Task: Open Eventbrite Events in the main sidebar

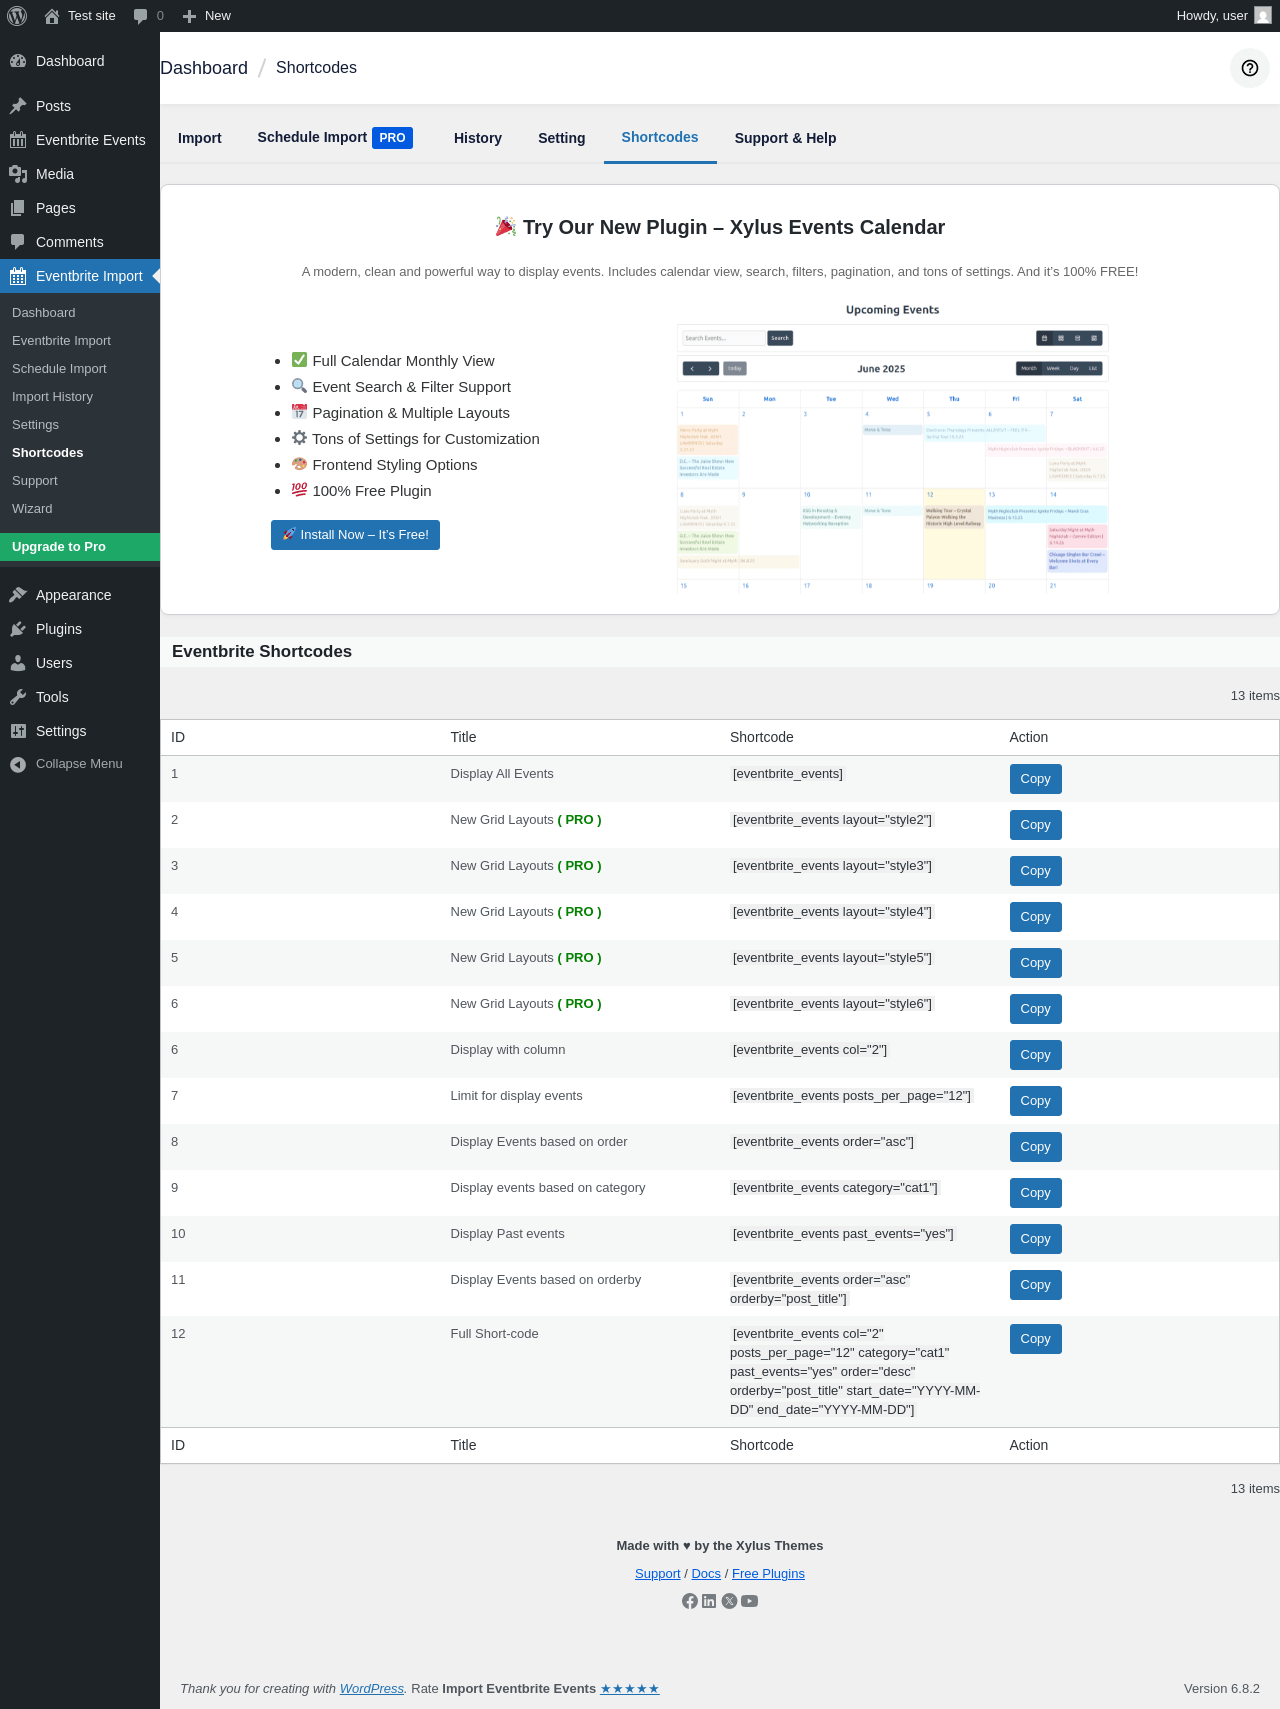Action: coord(80,140)
